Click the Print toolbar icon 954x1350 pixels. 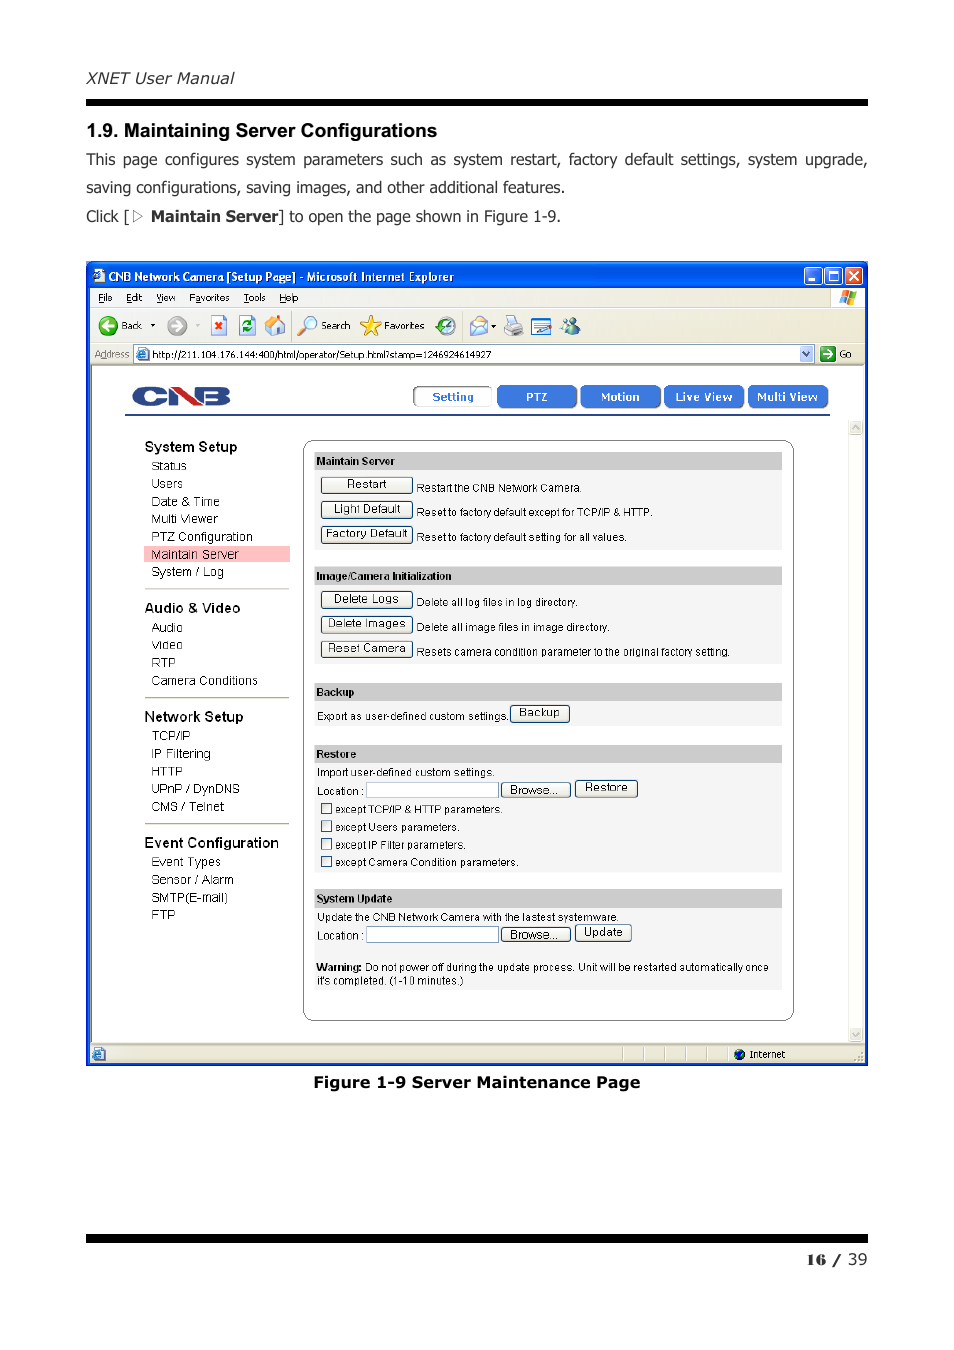pos(513,326)
